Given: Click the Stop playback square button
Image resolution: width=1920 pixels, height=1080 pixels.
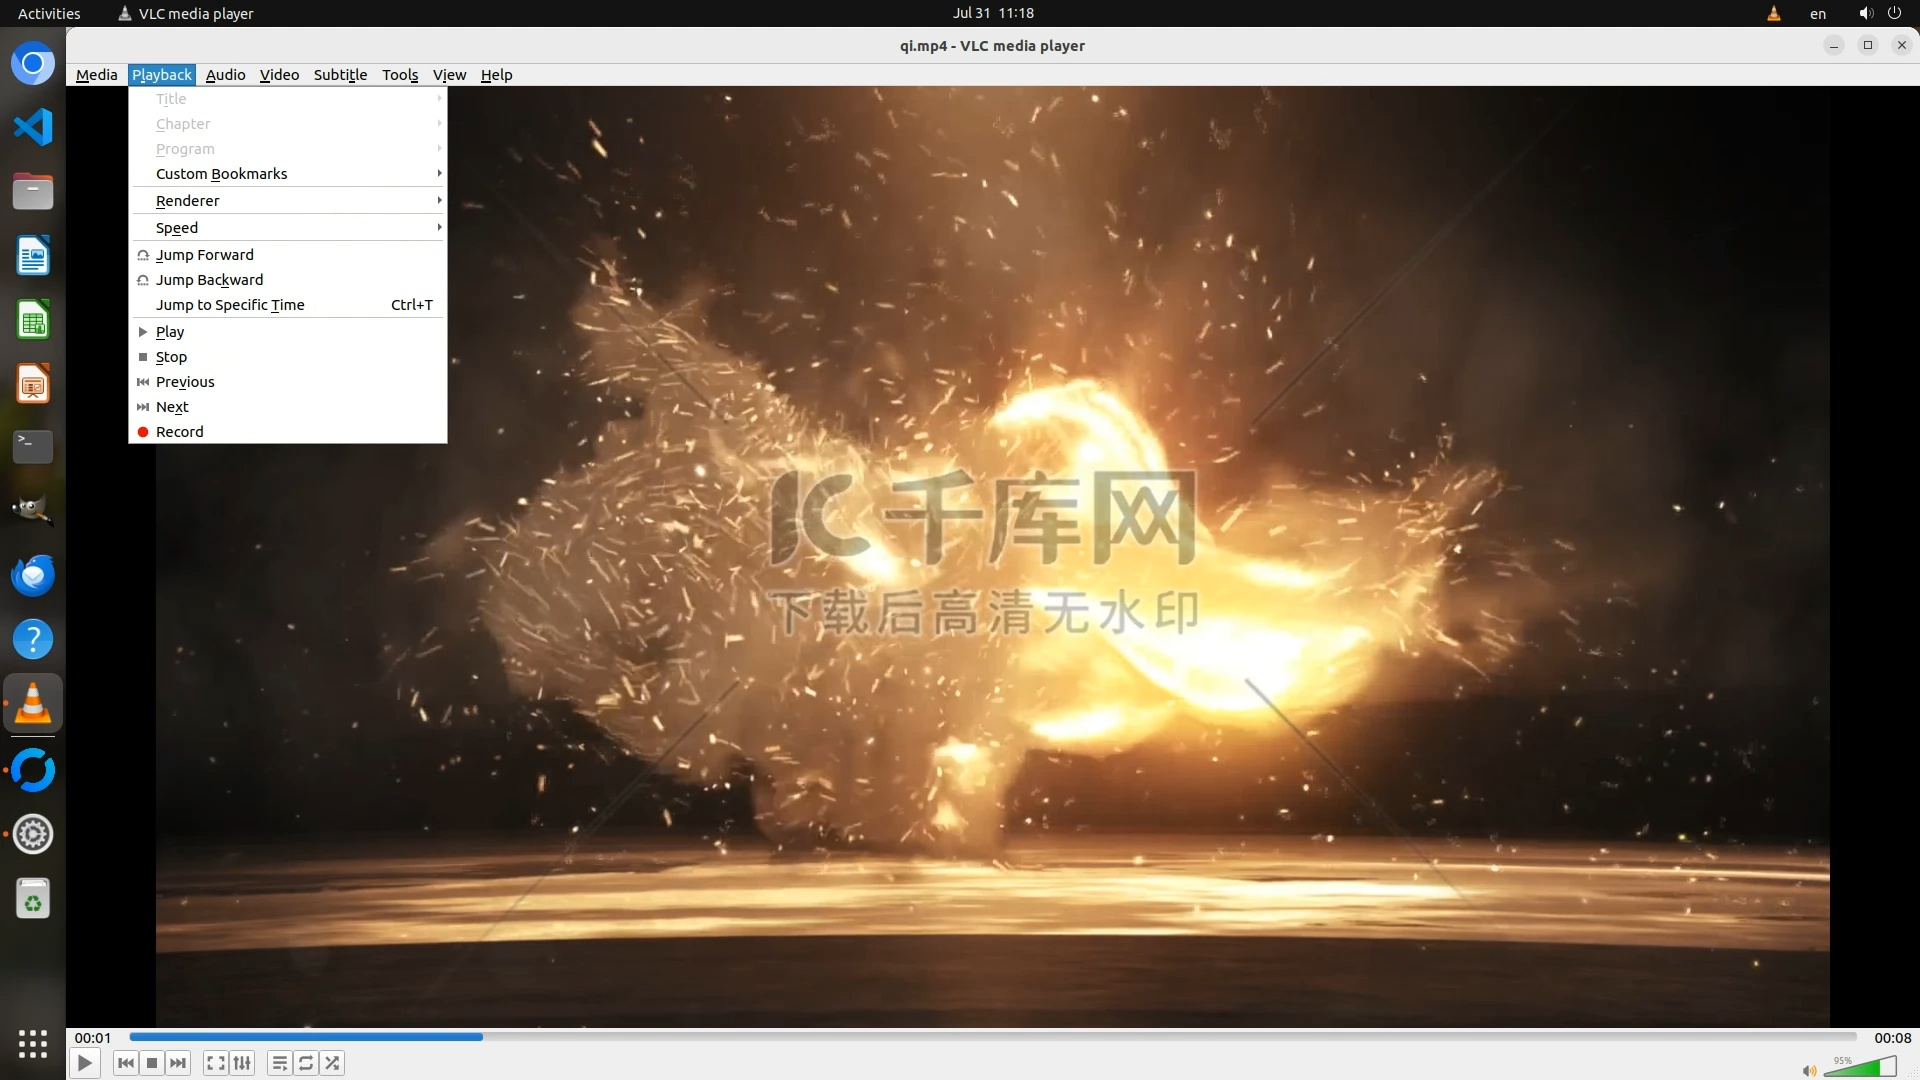Looking at the screenshot, I should [x=152, y=1063].
